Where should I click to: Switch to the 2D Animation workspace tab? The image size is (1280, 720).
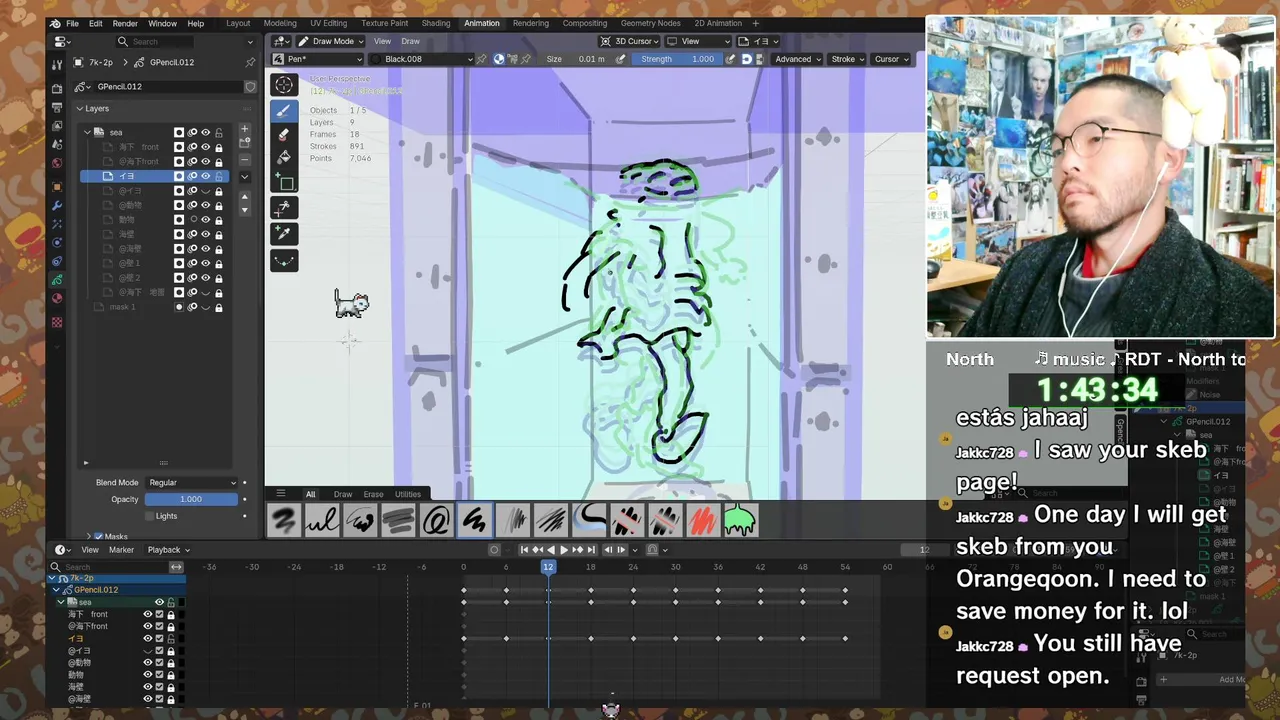click(718, 23)
